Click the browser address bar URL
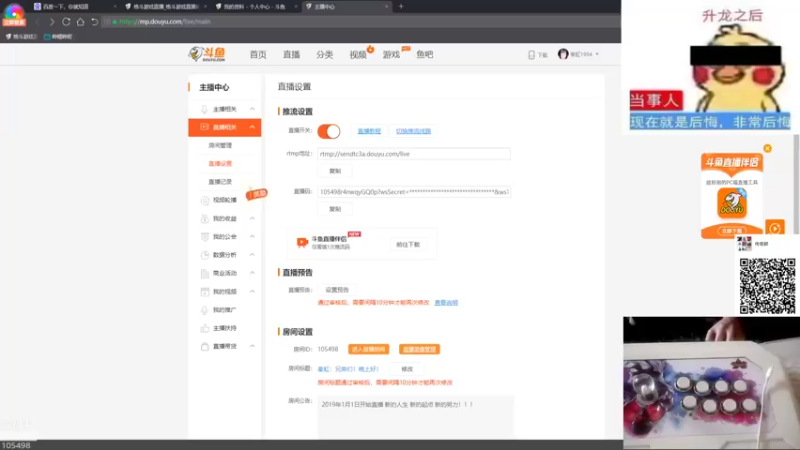800x450 pixels. (164, 22)
